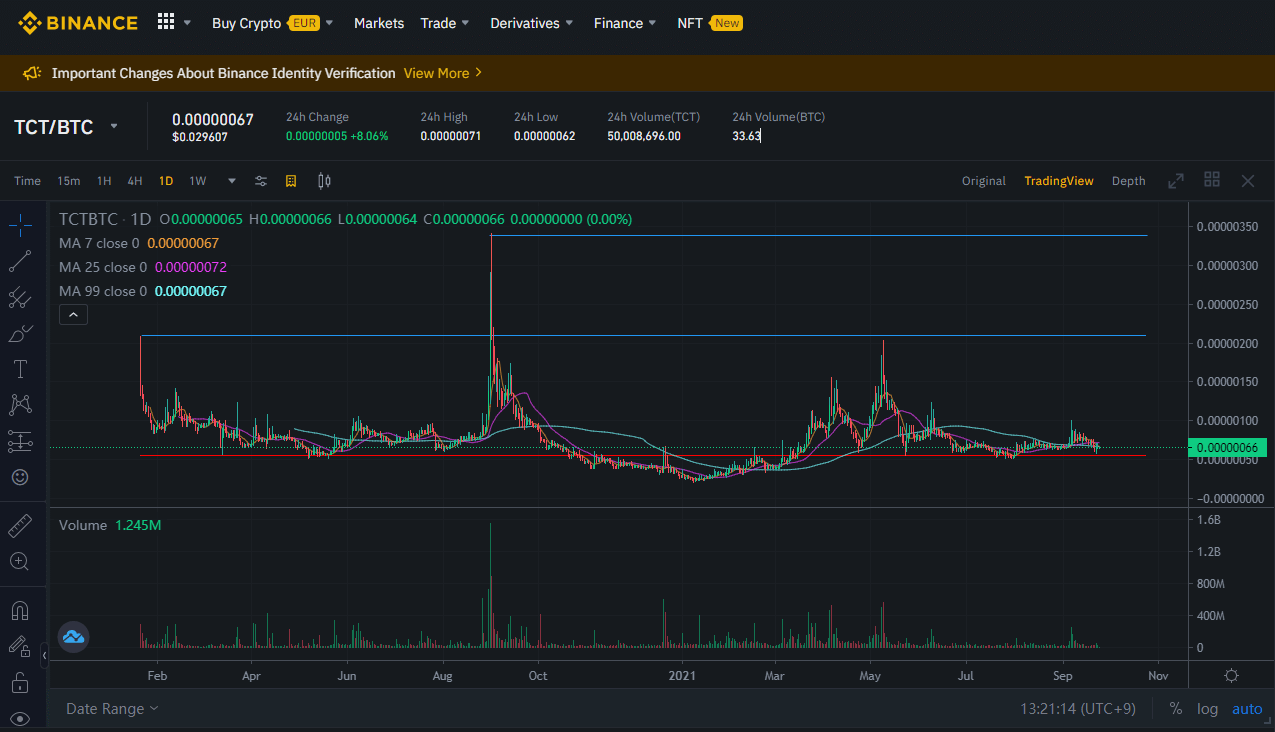Open the TCT/BTC pair selector dropdown

coord(114,126)
